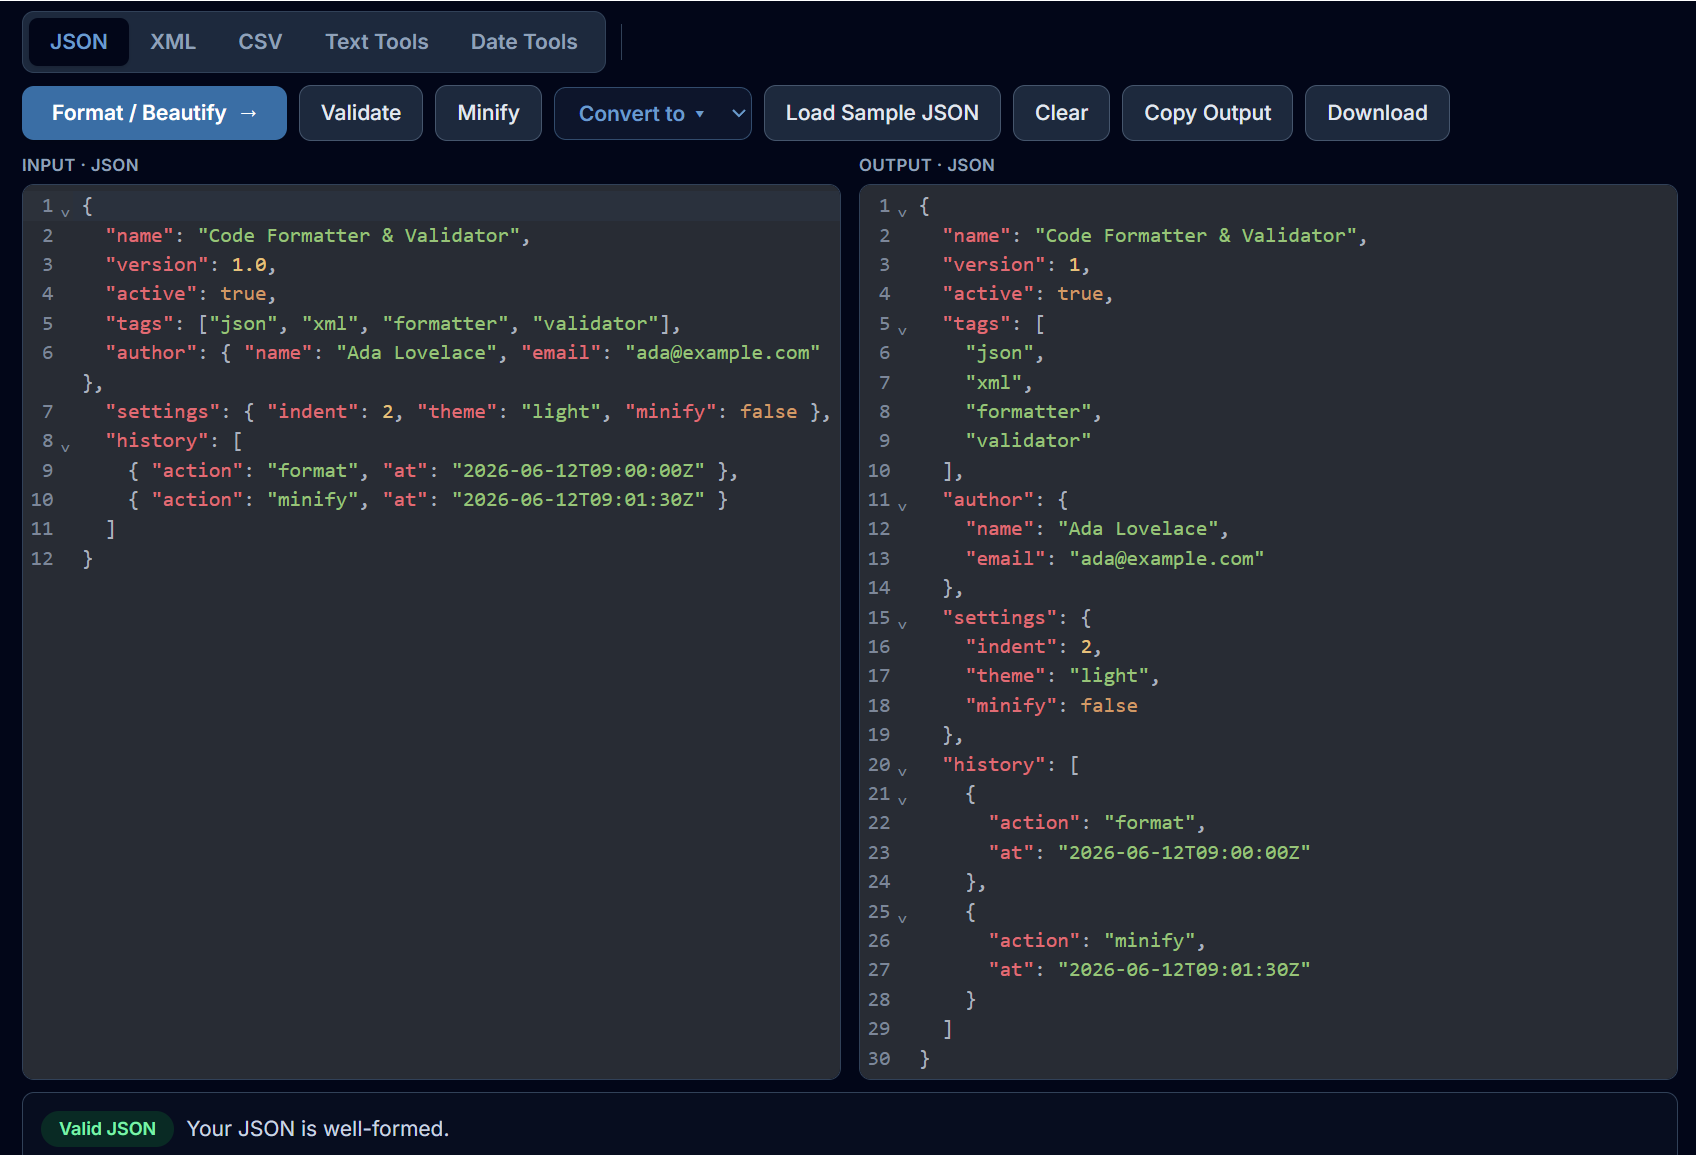Fold the second history entry at output line 25

pyautogui.click(x=902, y=916)
